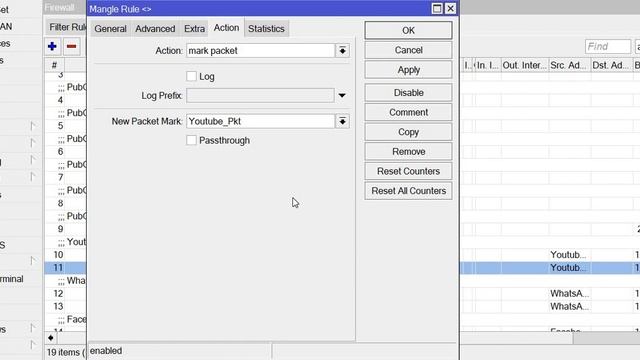Sort by Dst. Address column header
This screenshot has height=360, width=640.
pyautogui.click(x=611, y=65)
